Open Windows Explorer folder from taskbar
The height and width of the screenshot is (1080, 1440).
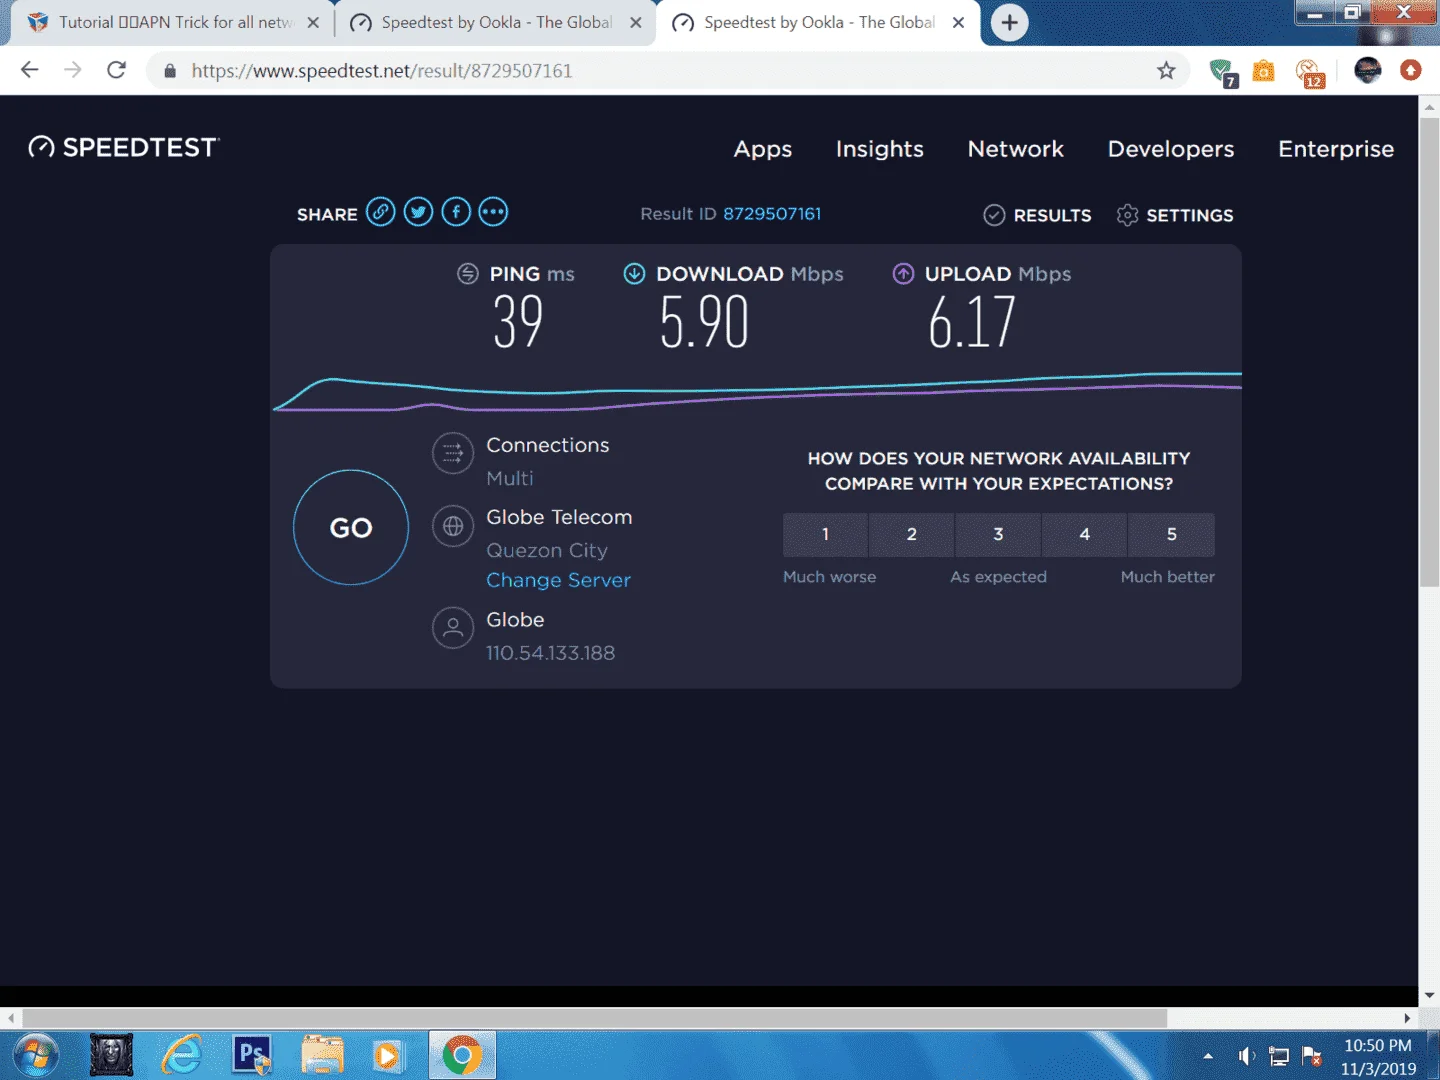click(322, 1055)
